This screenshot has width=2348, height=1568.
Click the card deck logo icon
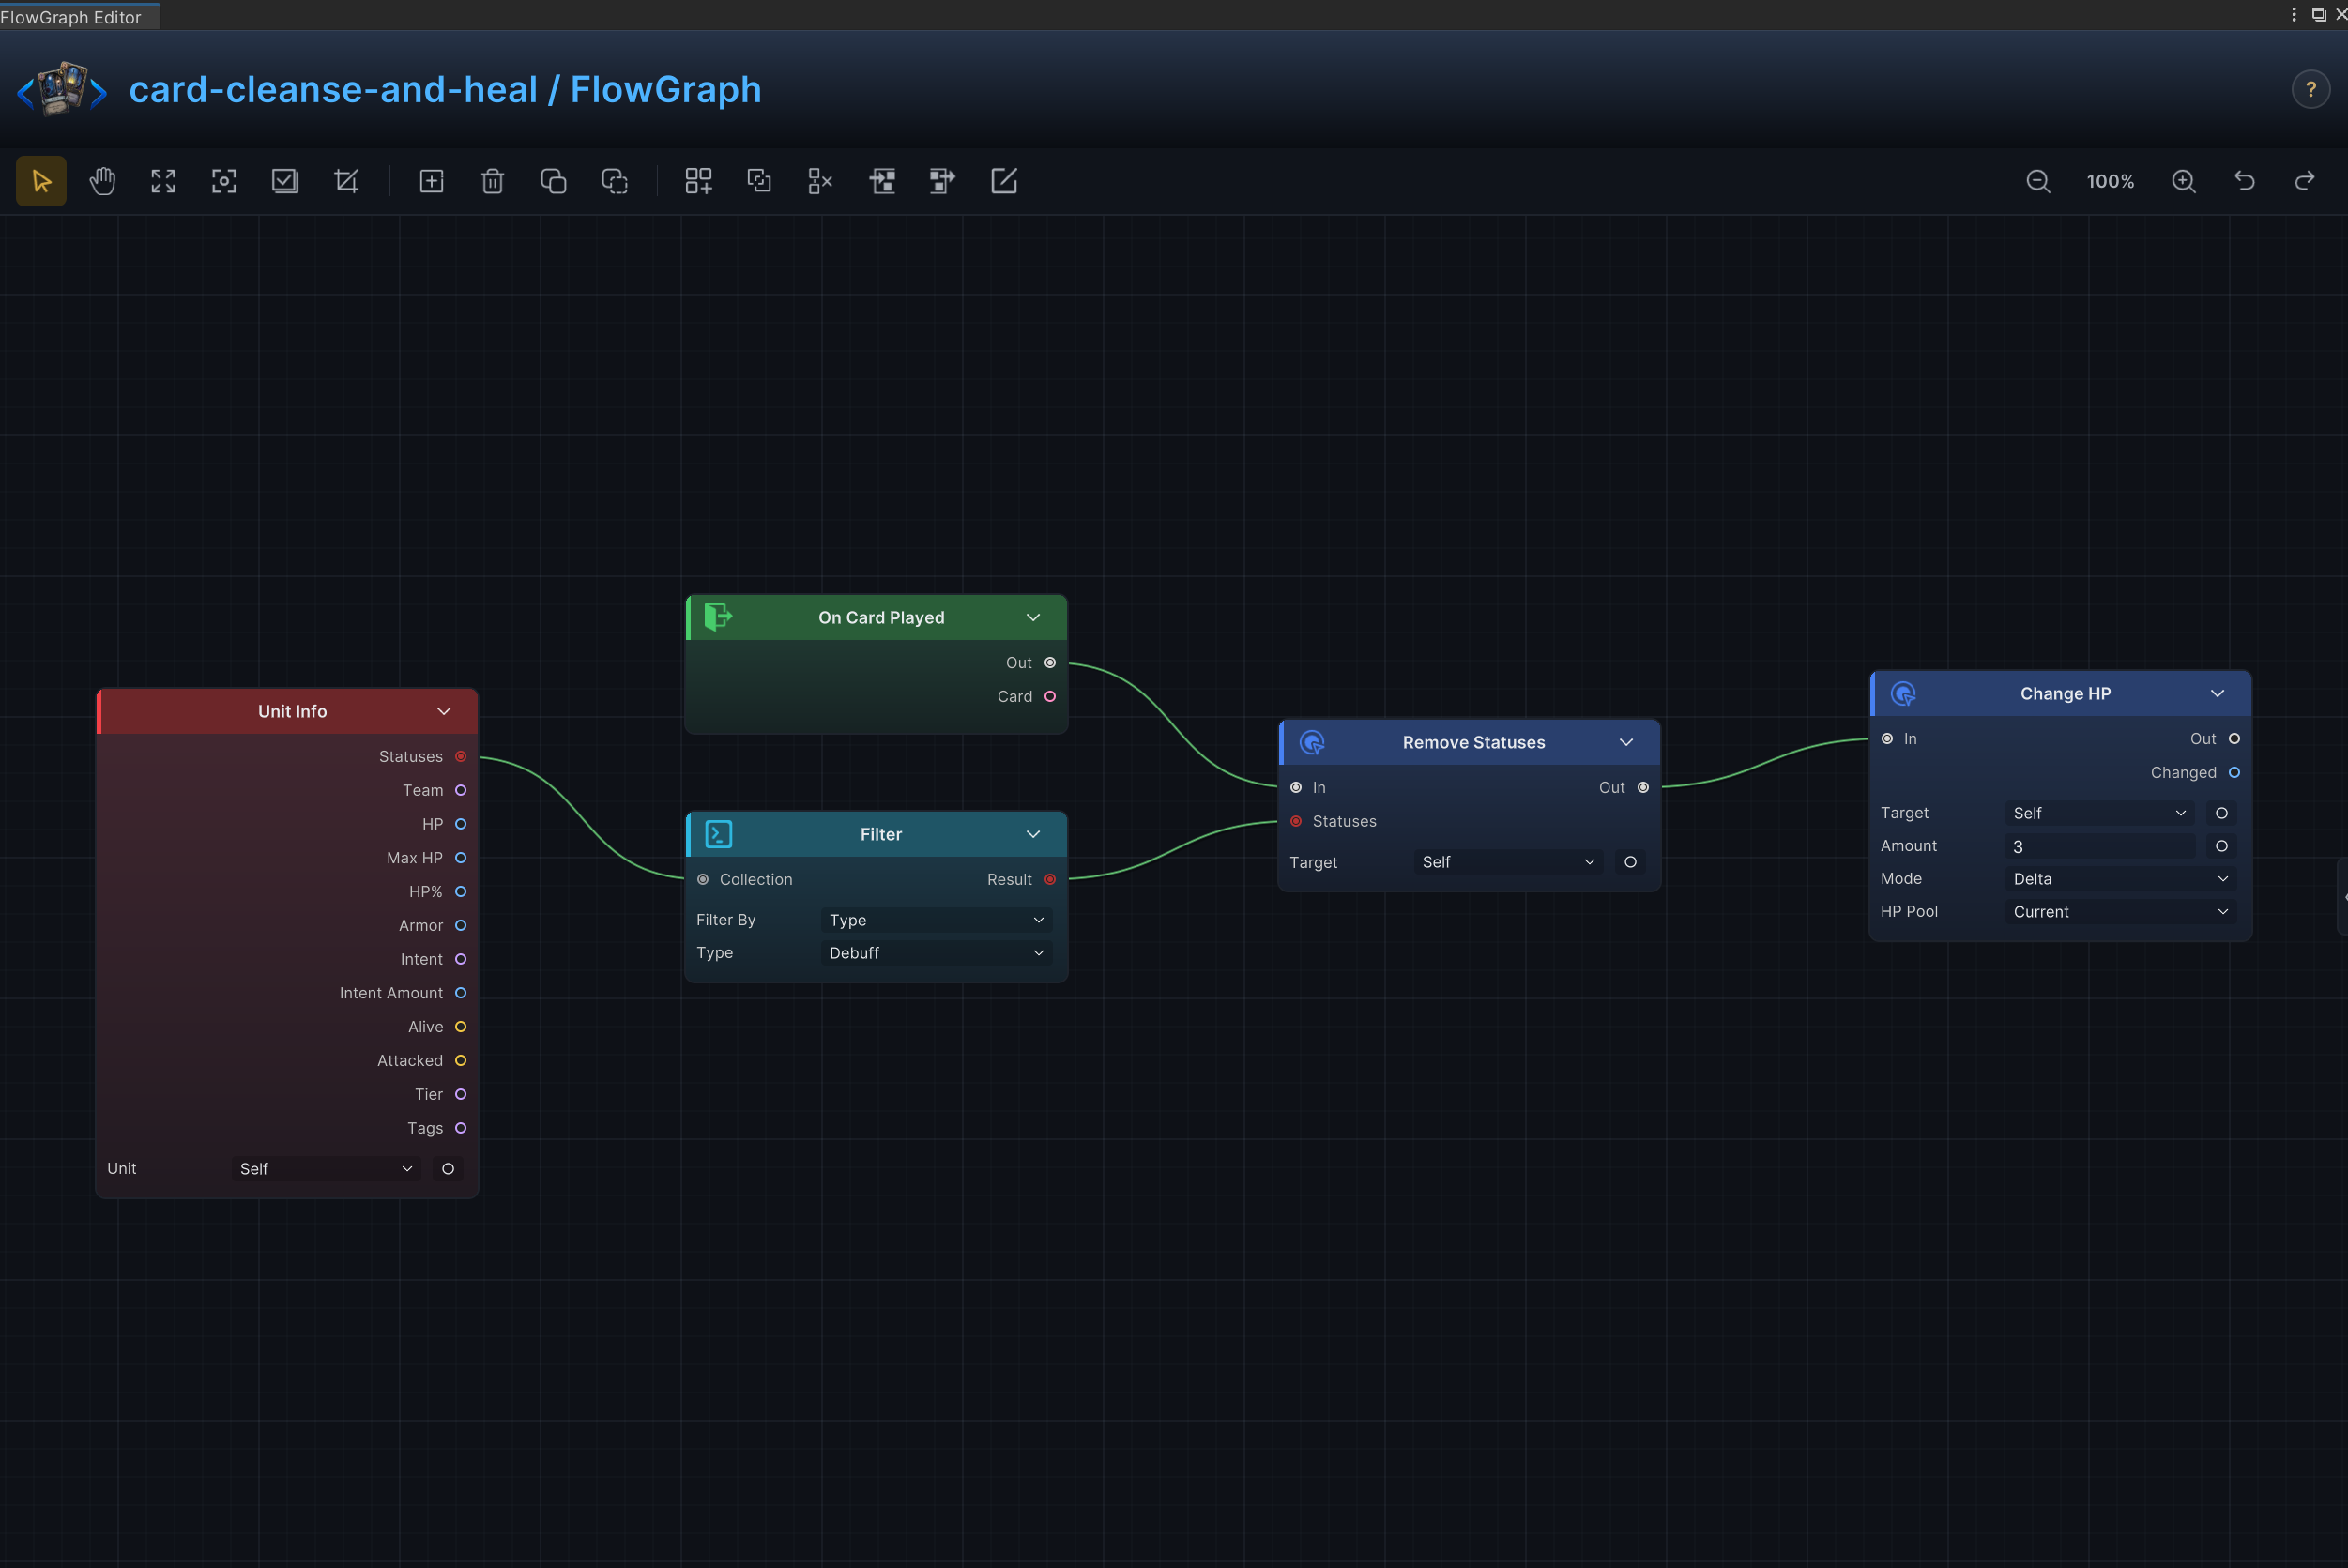(62, 89)
